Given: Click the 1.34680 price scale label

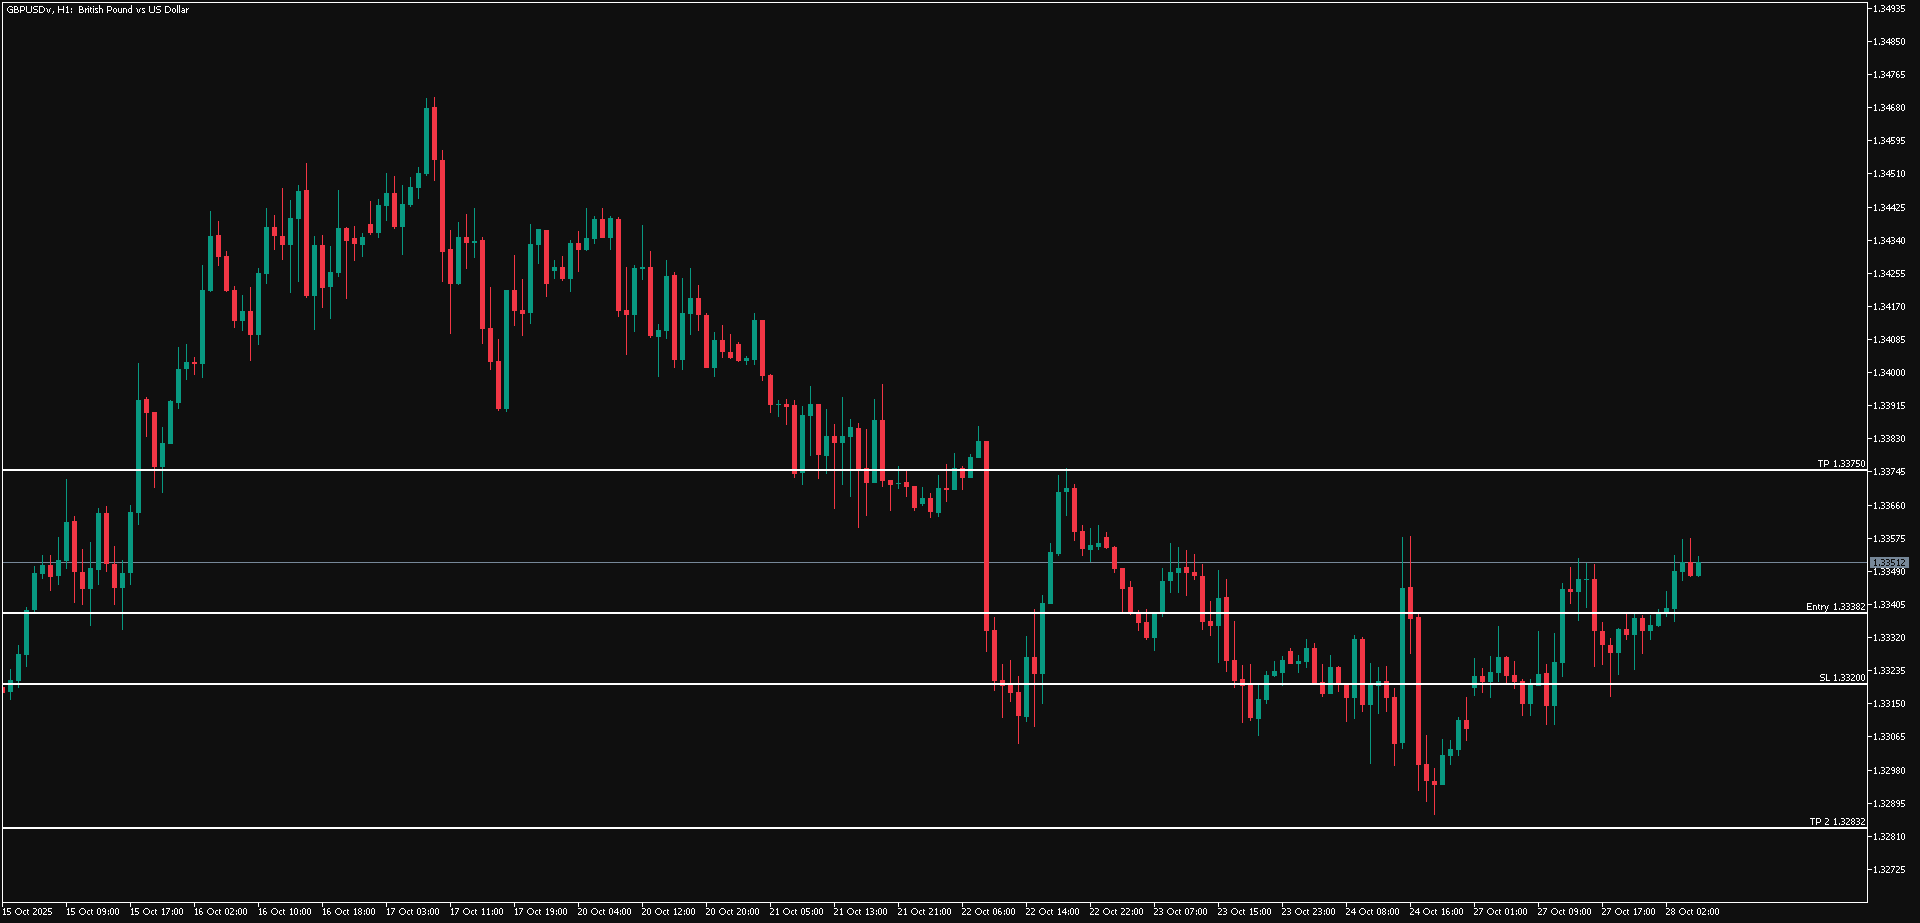Looking at the screenshot, I should click(x=1889, y=108).
